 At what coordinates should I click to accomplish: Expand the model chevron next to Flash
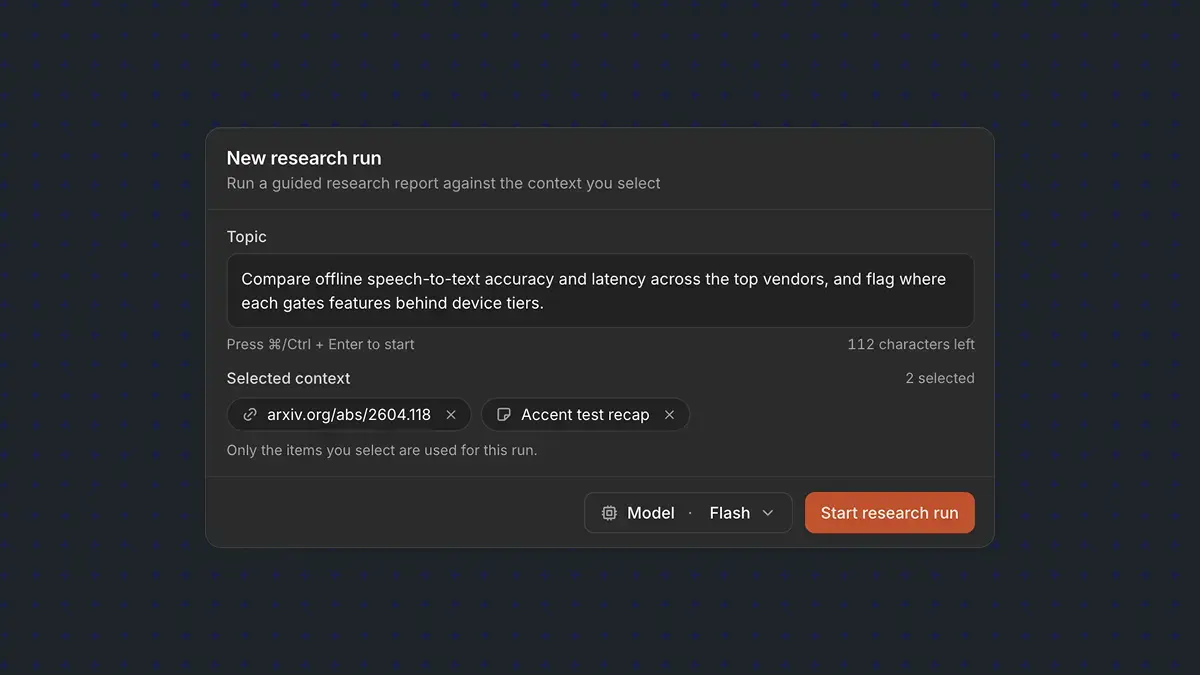coord(768,513)
